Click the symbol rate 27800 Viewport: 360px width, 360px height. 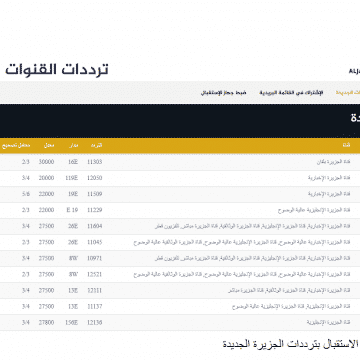[x=46, y=322]
